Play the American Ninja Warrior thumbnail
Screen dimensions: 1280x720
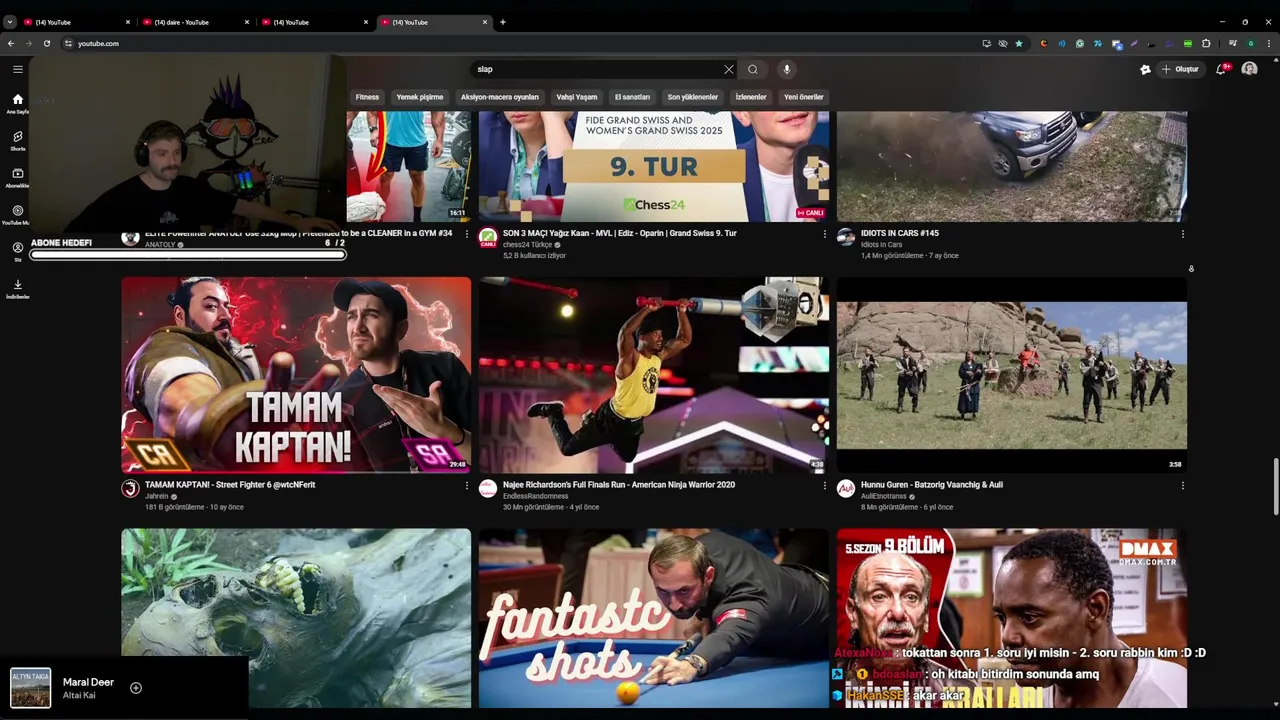(654, 375)
